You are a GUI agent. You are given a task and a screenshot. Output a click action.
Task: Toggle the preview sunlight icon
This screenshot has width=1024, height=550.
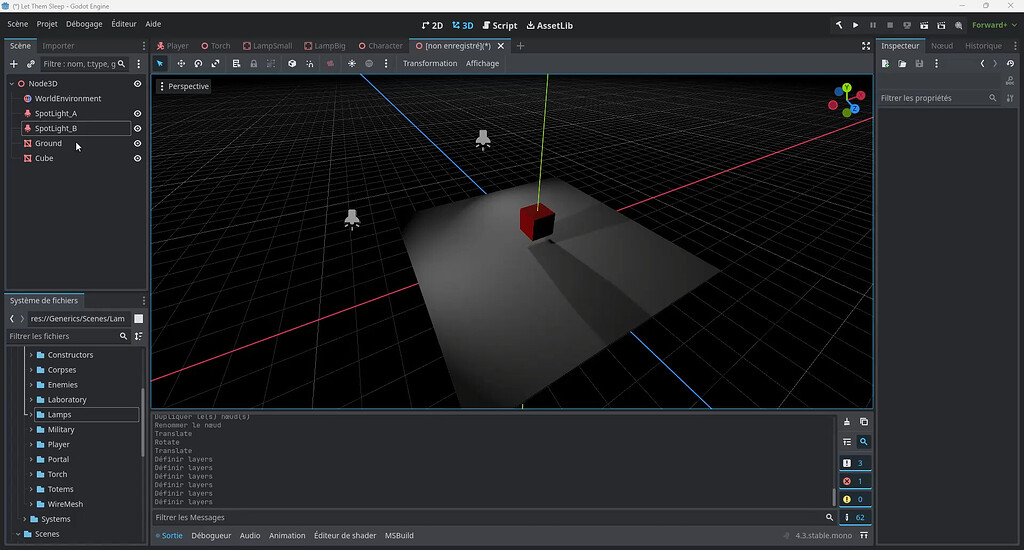(351, 63)
